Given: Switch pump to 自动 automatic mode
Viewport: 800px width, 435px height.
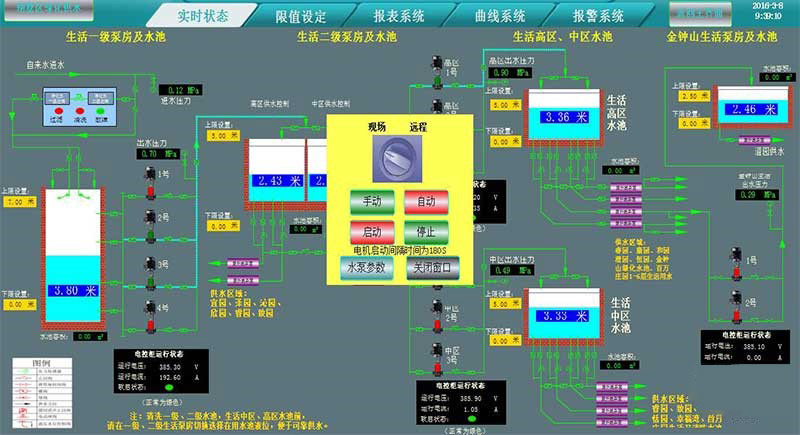Looking at the screenshot, I should (x=426, y=201).
